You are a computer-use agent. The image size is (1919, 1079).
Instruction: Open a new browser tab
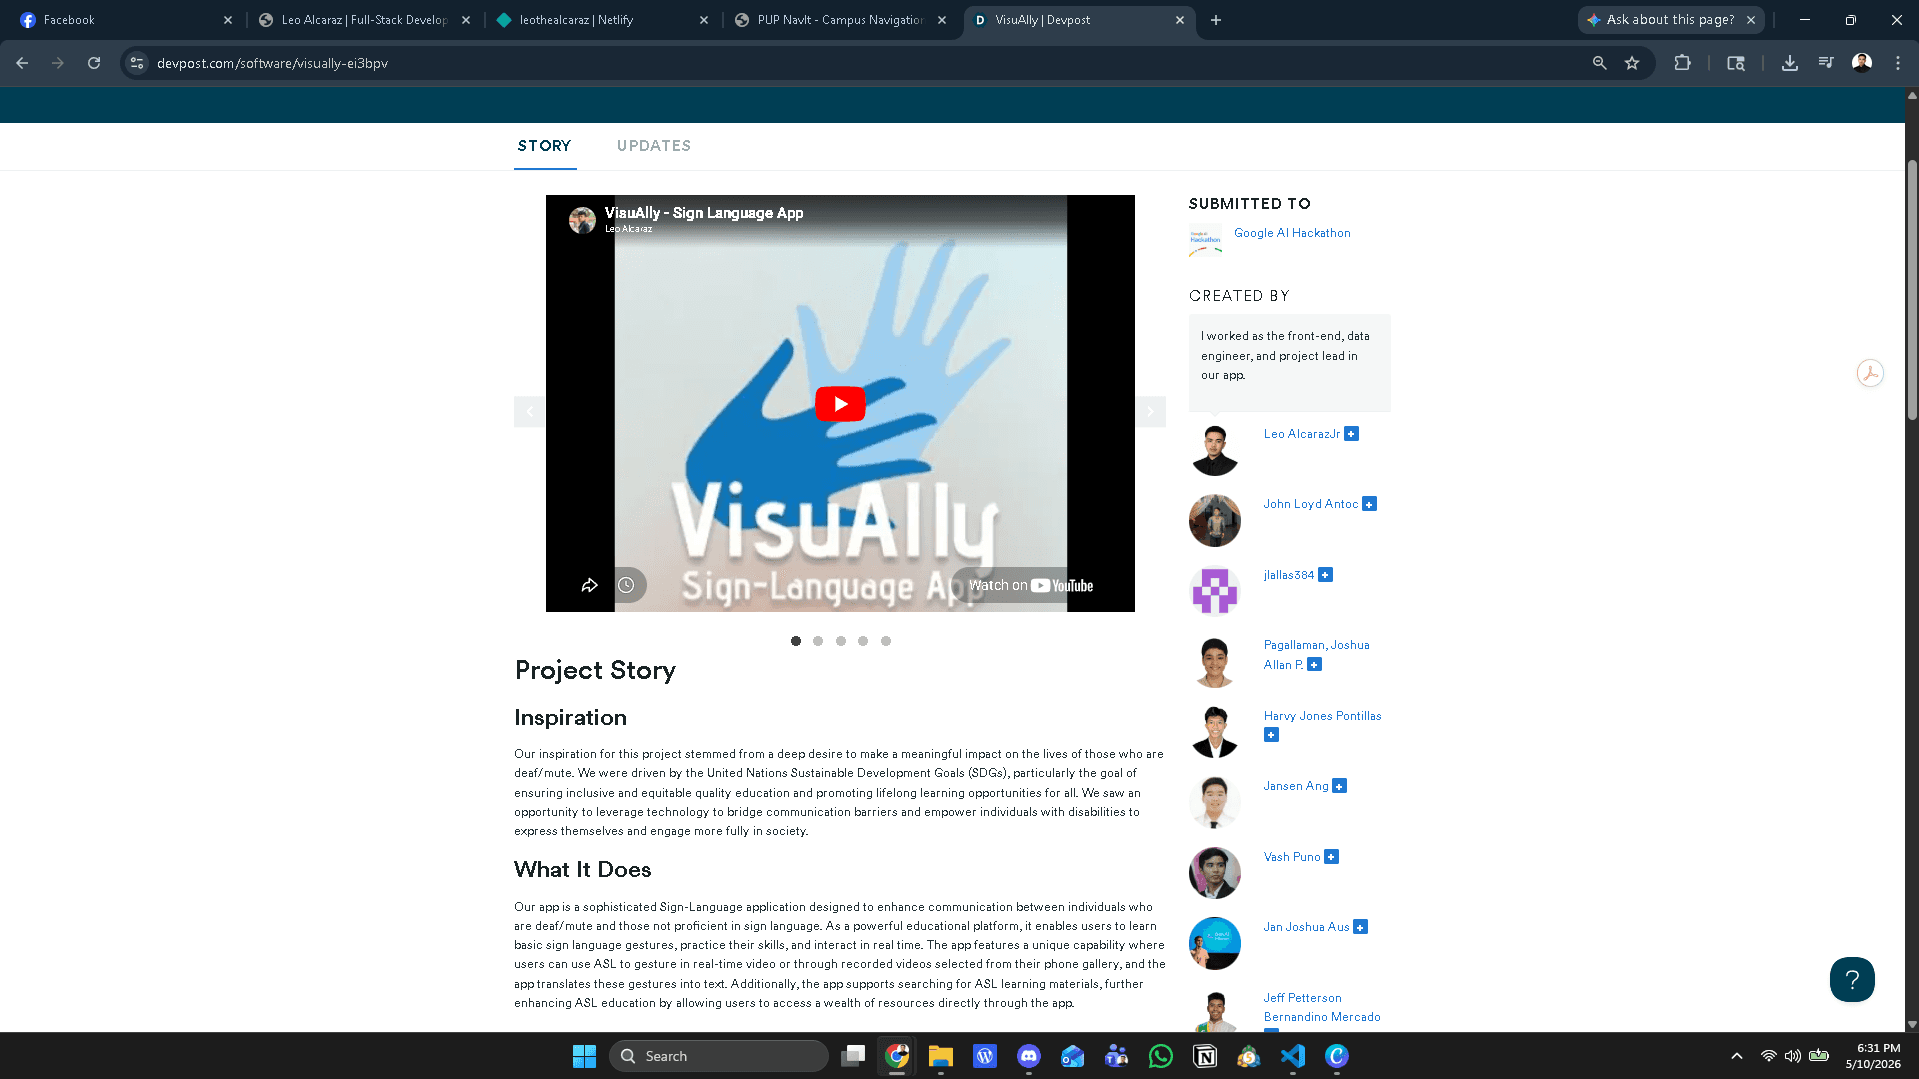[1216, 20]
